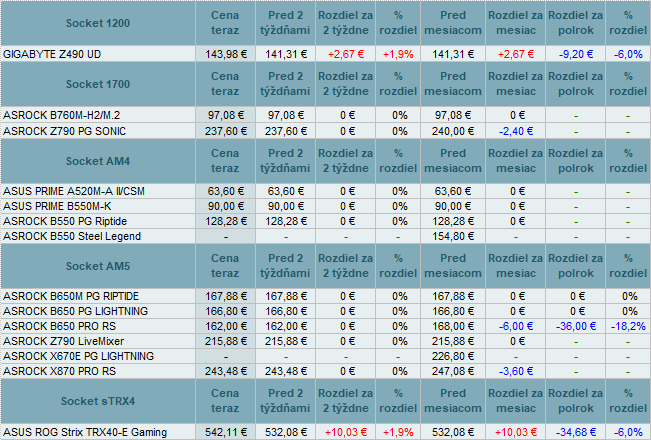Image resolution: width=651 pixels, height=440 pixels.
Task: Click the -2,40 € monthly difference cell
Action: [x=516, y=131]
